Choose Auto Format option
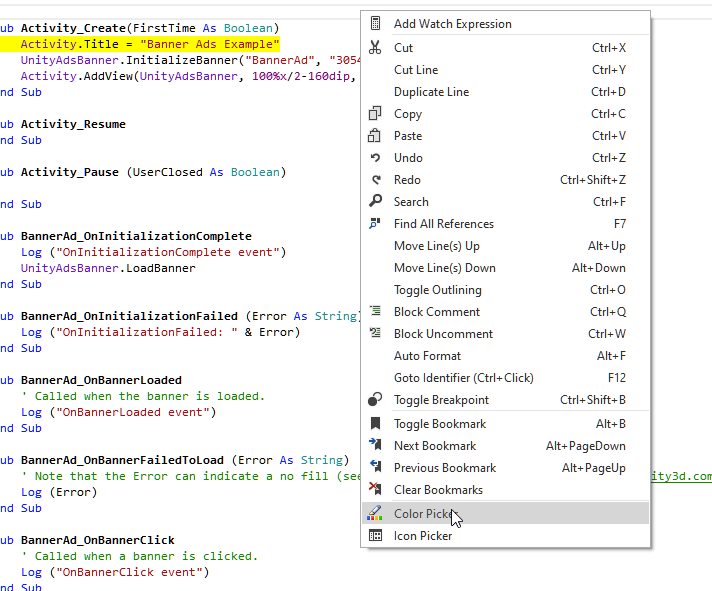The width and height of the screenshot is (712, 591). coord(505,355)
